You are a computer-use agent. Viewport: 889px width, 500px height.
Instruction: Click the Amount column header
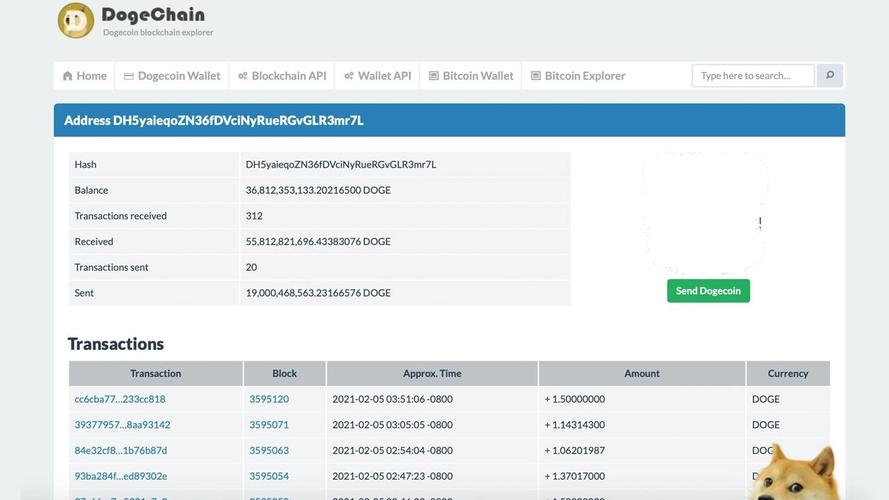pyautogui.click(x=642, y=374)
